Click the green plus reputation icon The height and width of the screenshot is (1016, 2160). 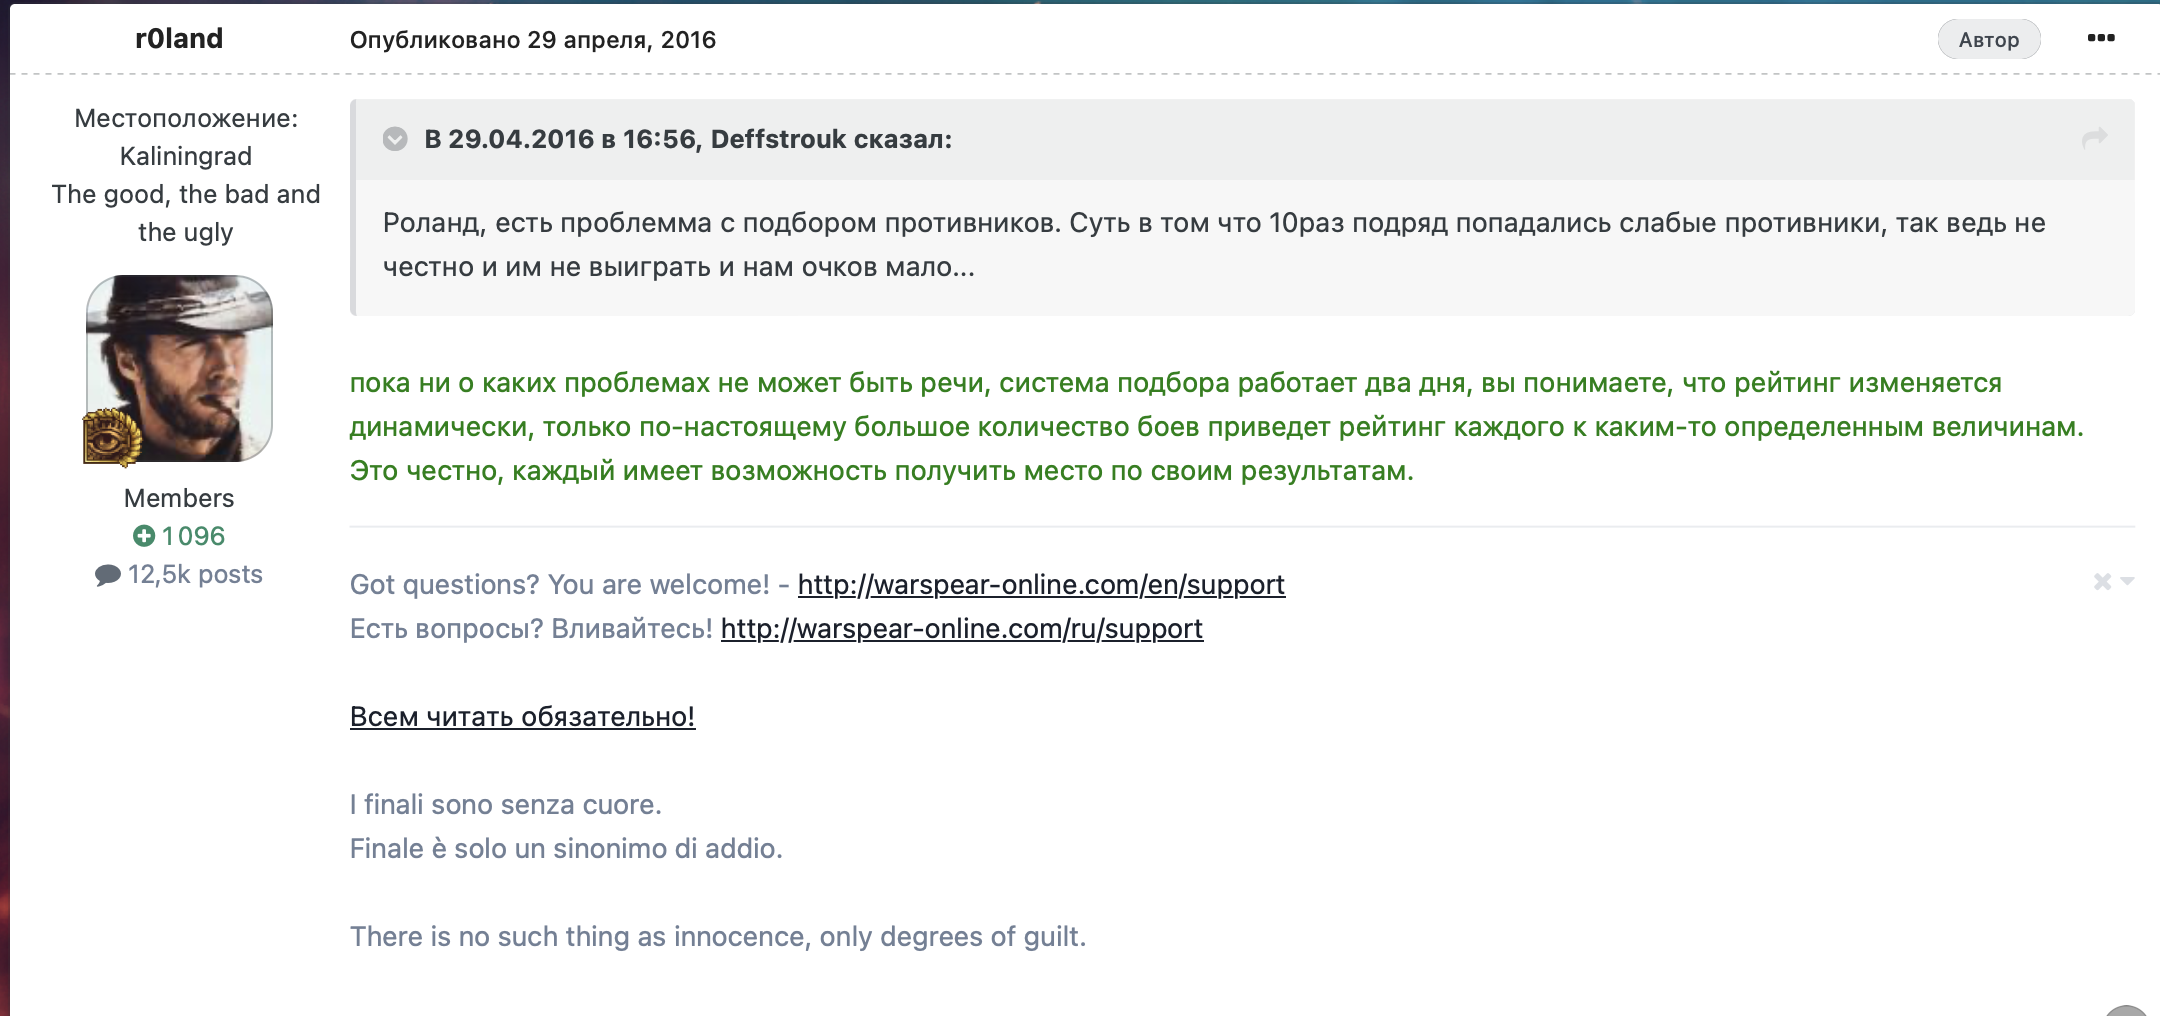coord(144,536)
